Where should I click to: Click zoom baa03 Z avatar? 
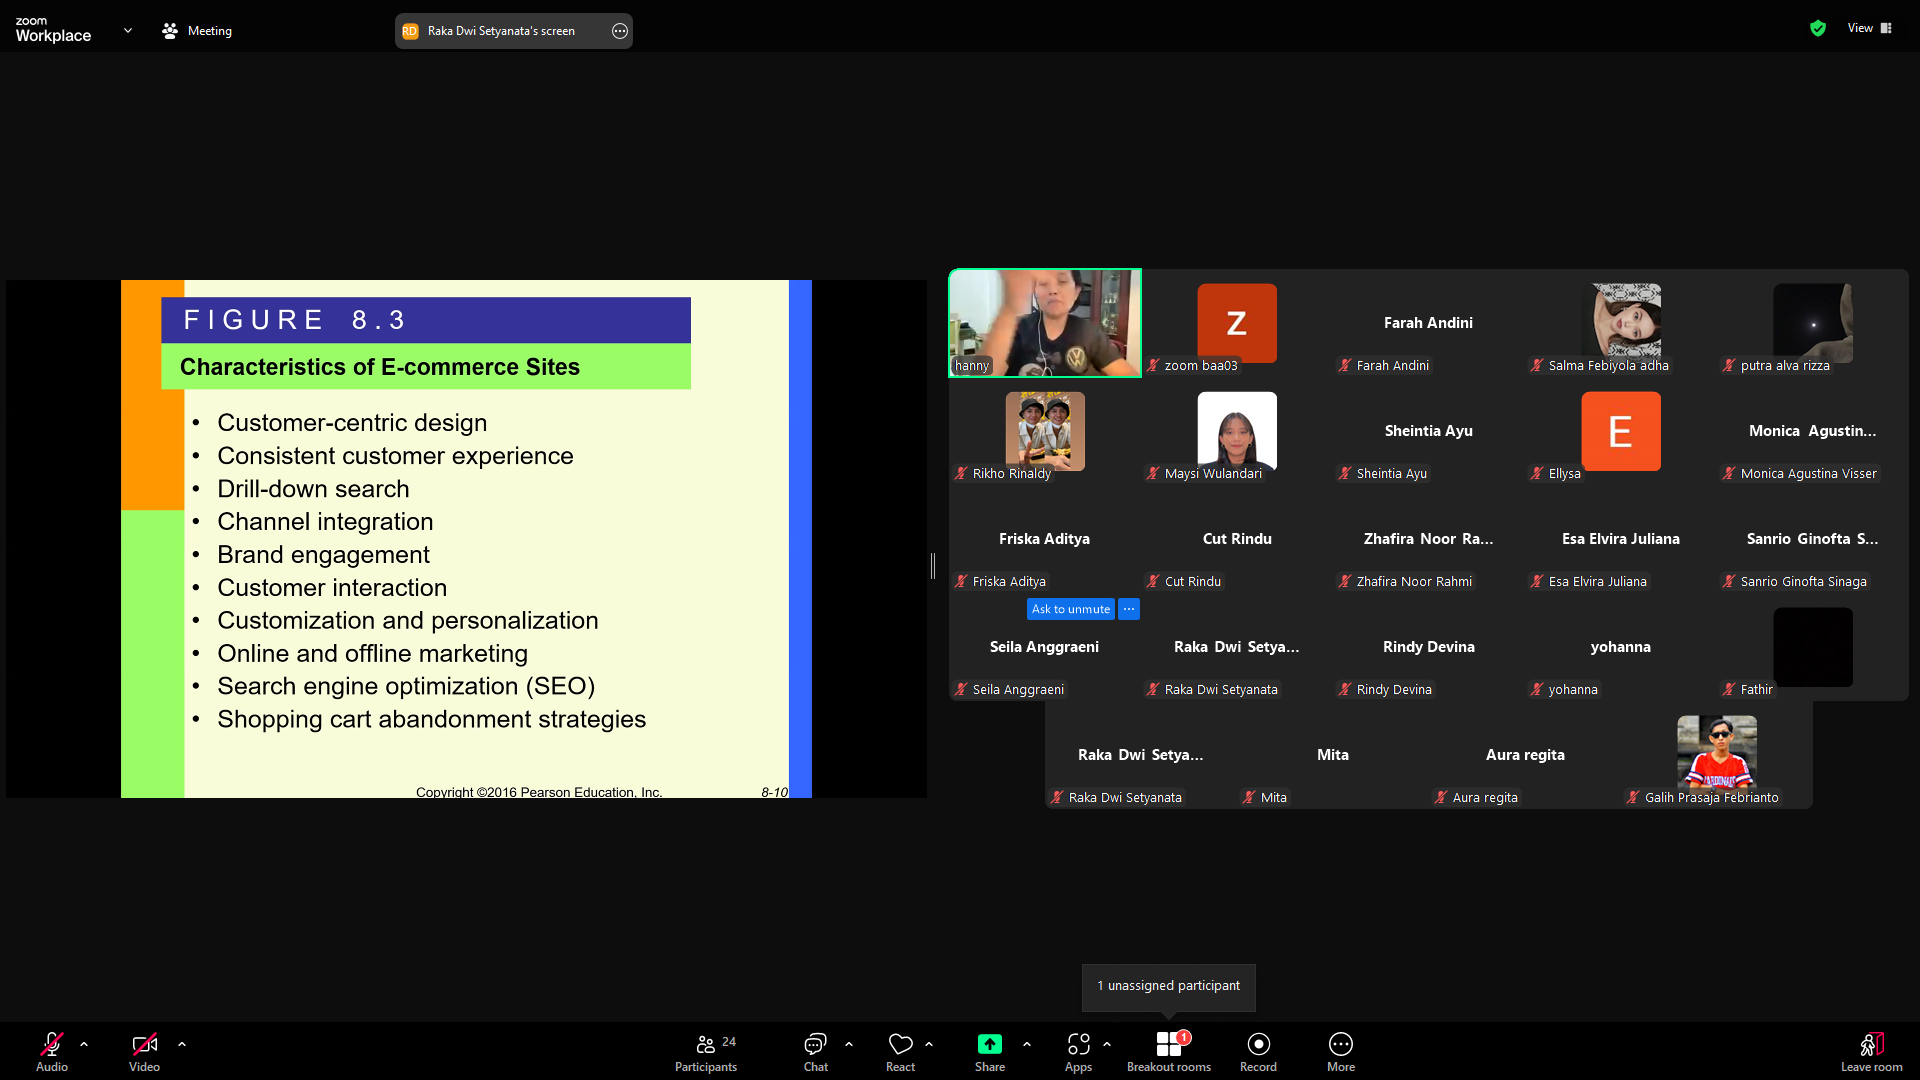pyautogui.click(x=1237, y=323)
